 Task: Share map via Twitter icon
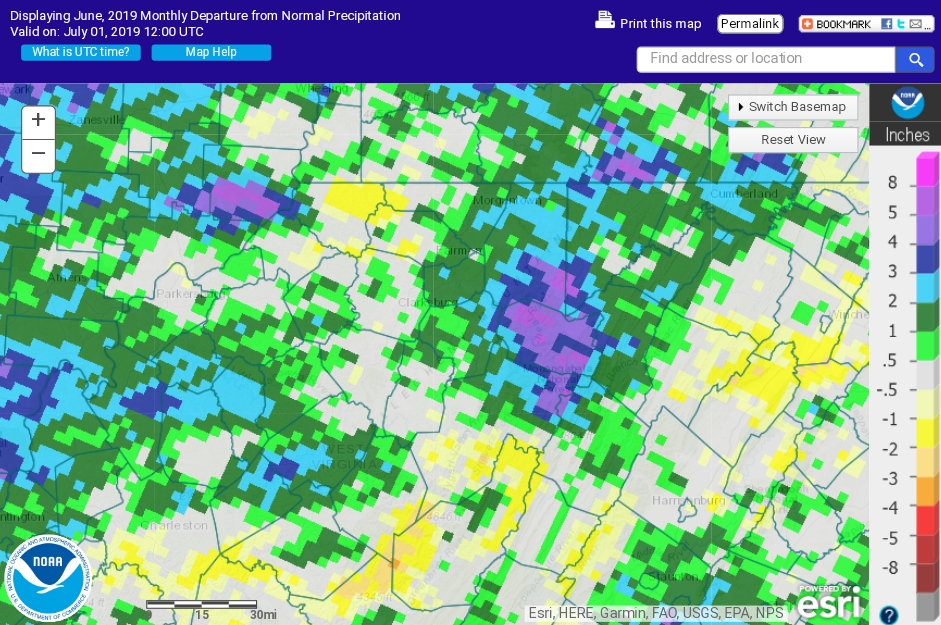click(900, 24)
